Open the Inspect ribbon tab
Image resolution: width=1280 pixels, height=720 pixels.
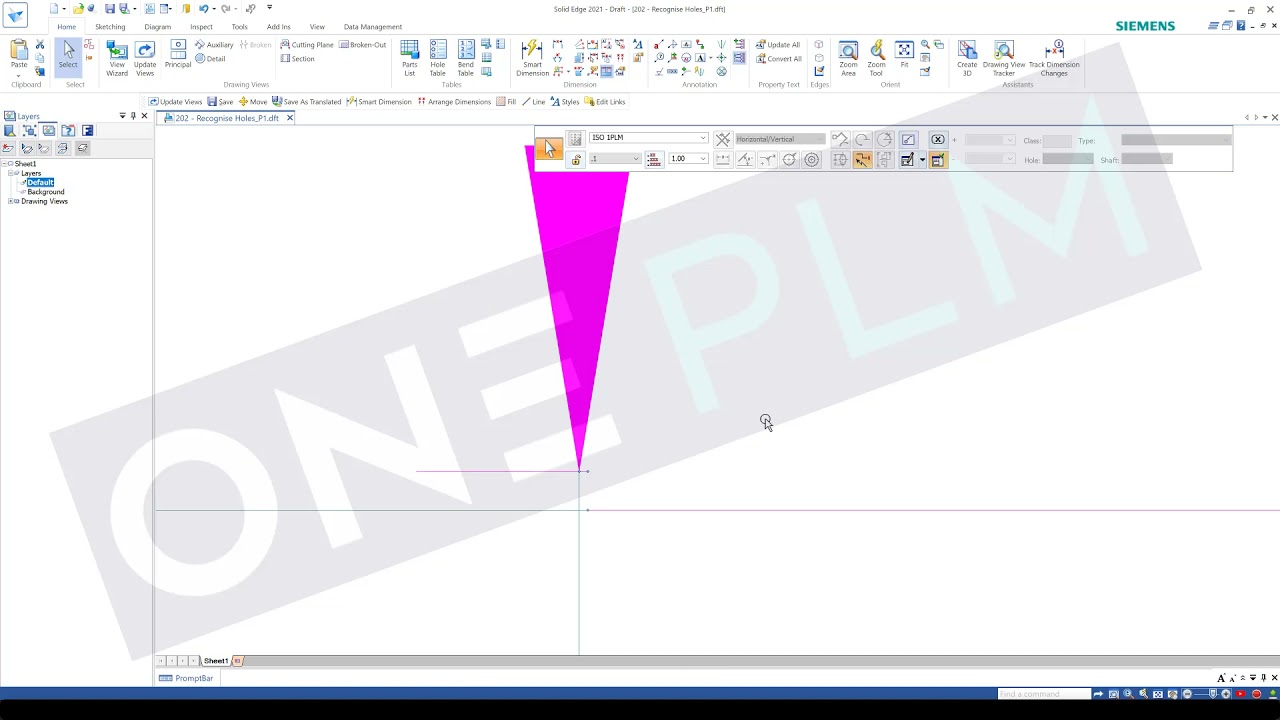coord(201,27)
